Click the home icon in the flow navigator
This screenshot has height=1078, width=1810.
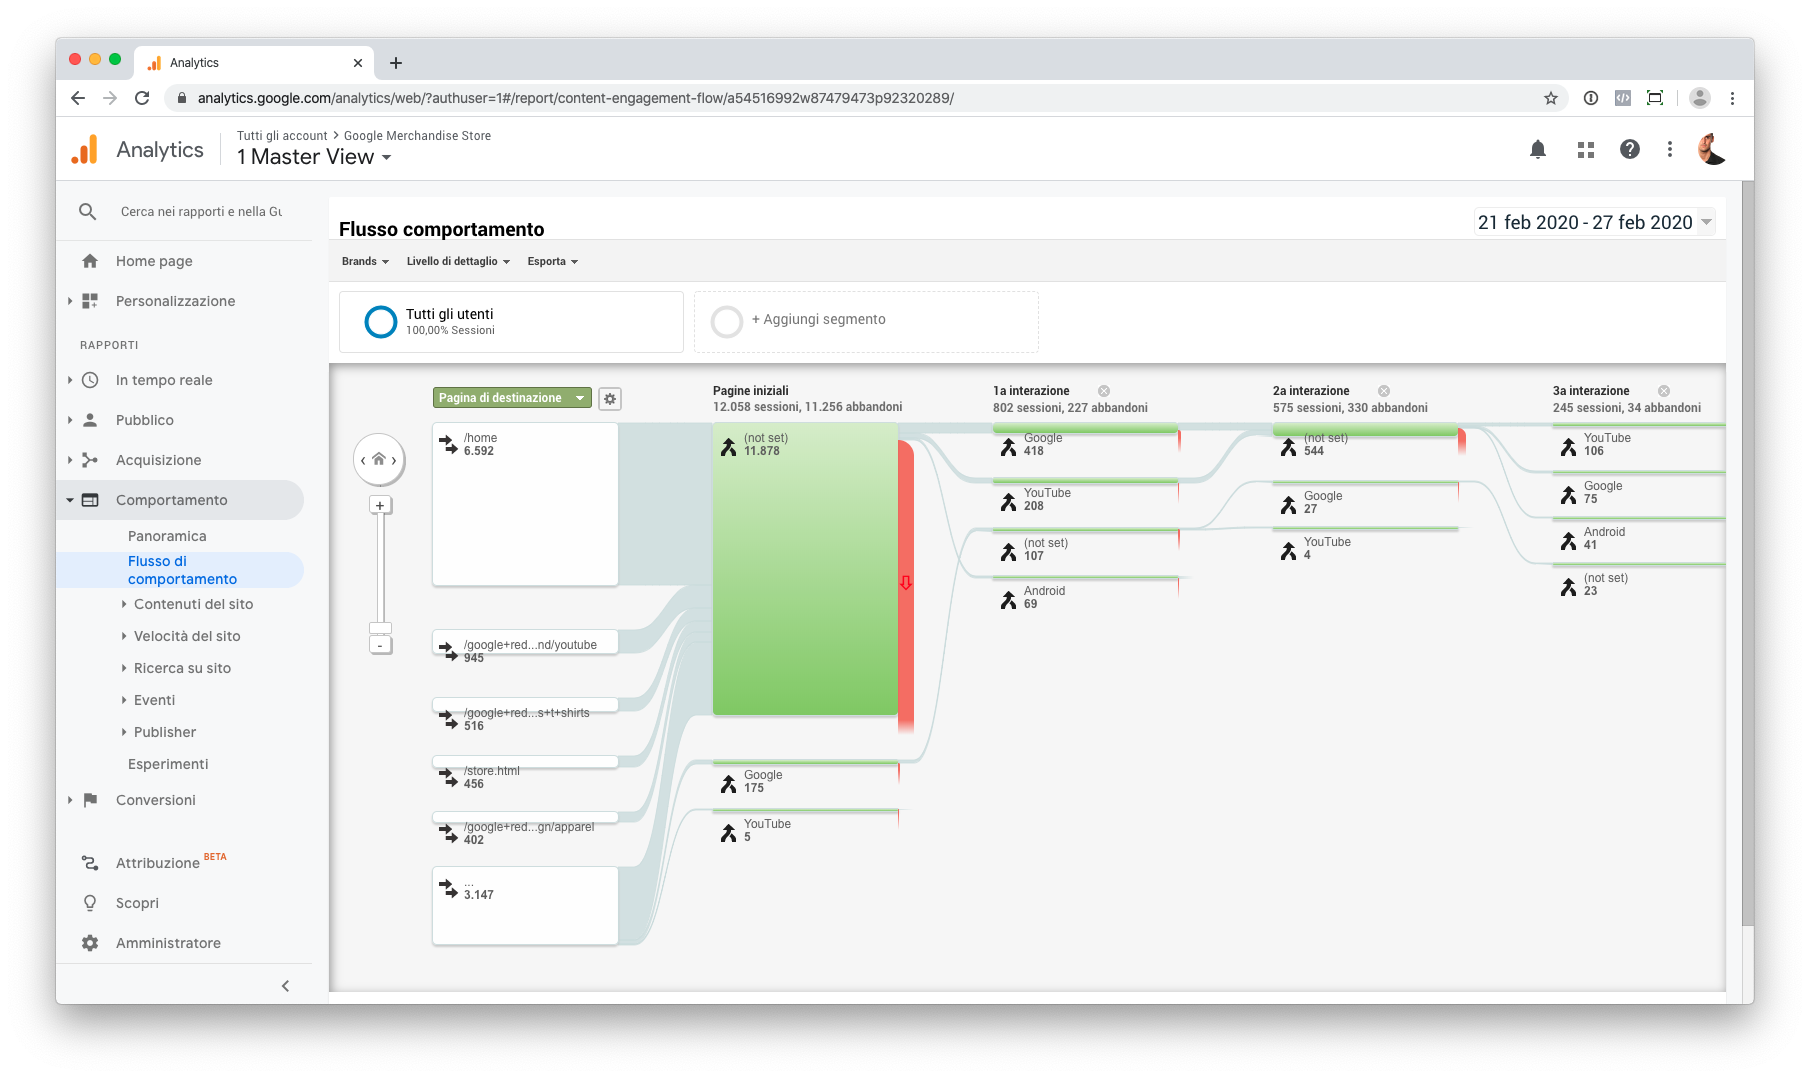(x=378, y=460)
